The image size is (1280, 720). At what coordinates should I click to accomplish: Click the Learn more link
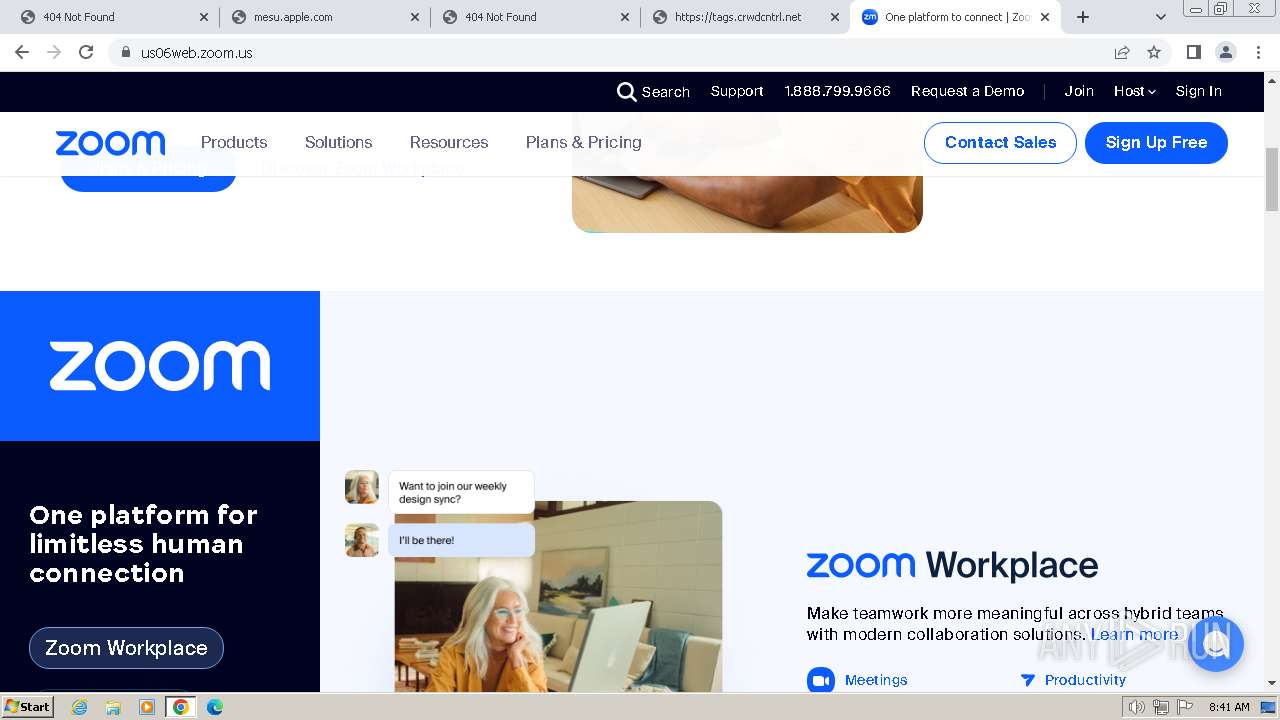coord(1135,634)
